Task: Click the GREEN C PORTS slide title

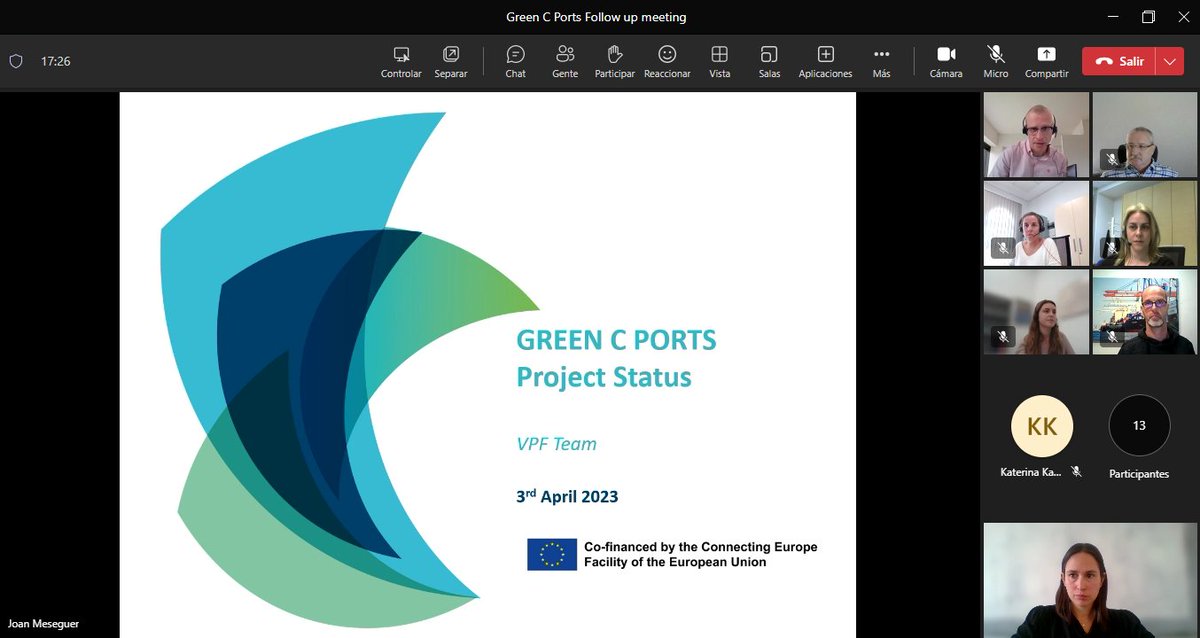Action: click(616, 340)
